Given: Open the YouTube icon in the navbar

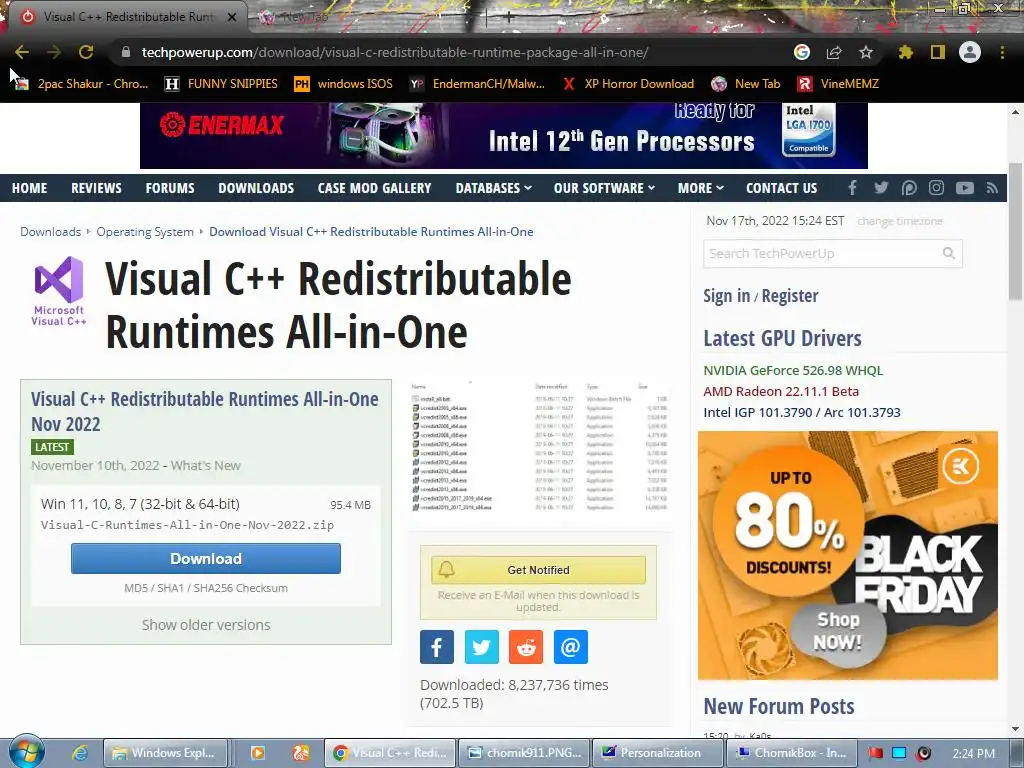Looking at the screenshot, I should click(965, 188).
